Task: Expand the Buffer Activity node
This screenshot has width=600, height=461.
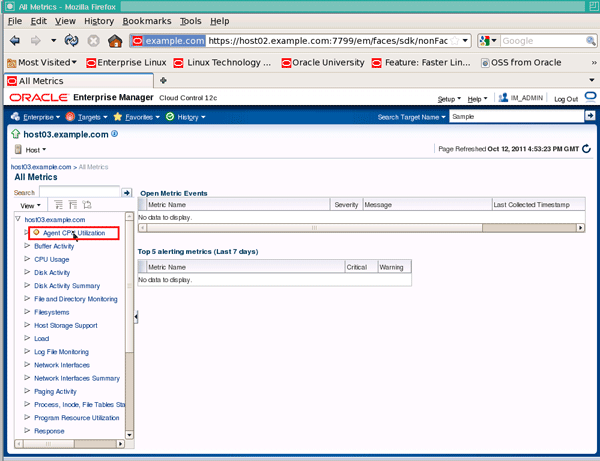Action: (27, 246)
